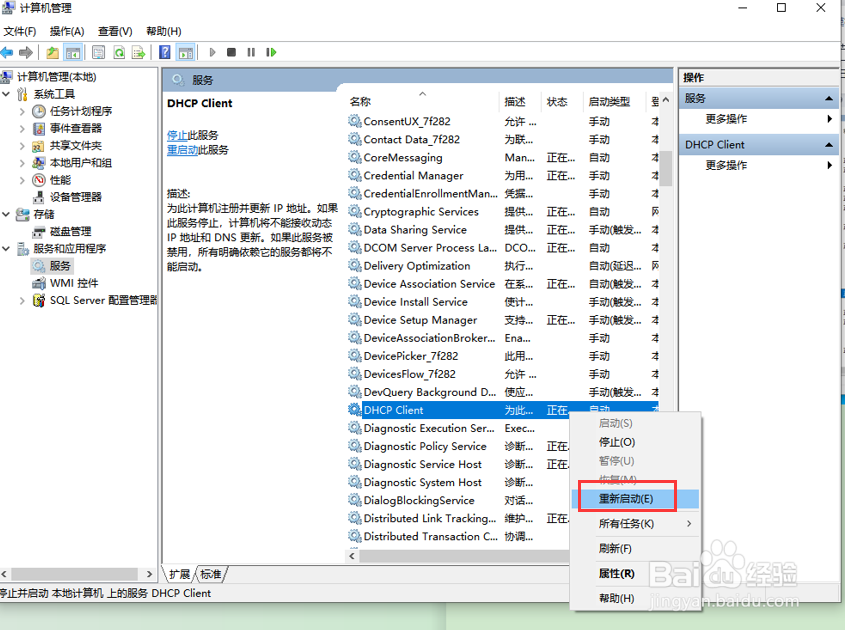Click the Stop service square toolbar icon
This screenshot has height=630, width=845.
(x=230, y=52)
